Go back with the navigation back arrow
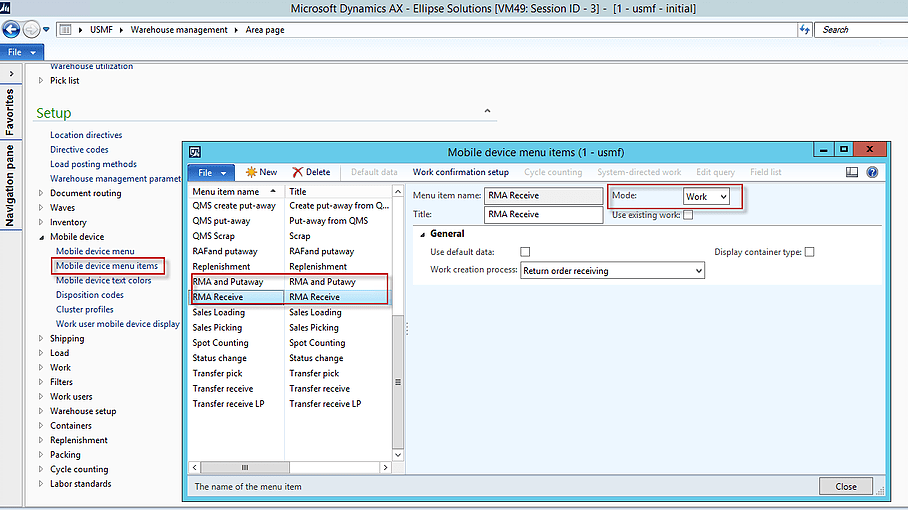908x510 pixels. pyautogui.click(x=11, y=29)
